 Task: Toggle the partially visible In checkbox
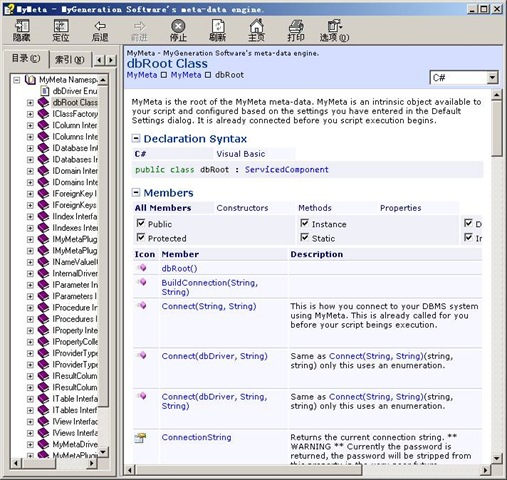point(468,237)
